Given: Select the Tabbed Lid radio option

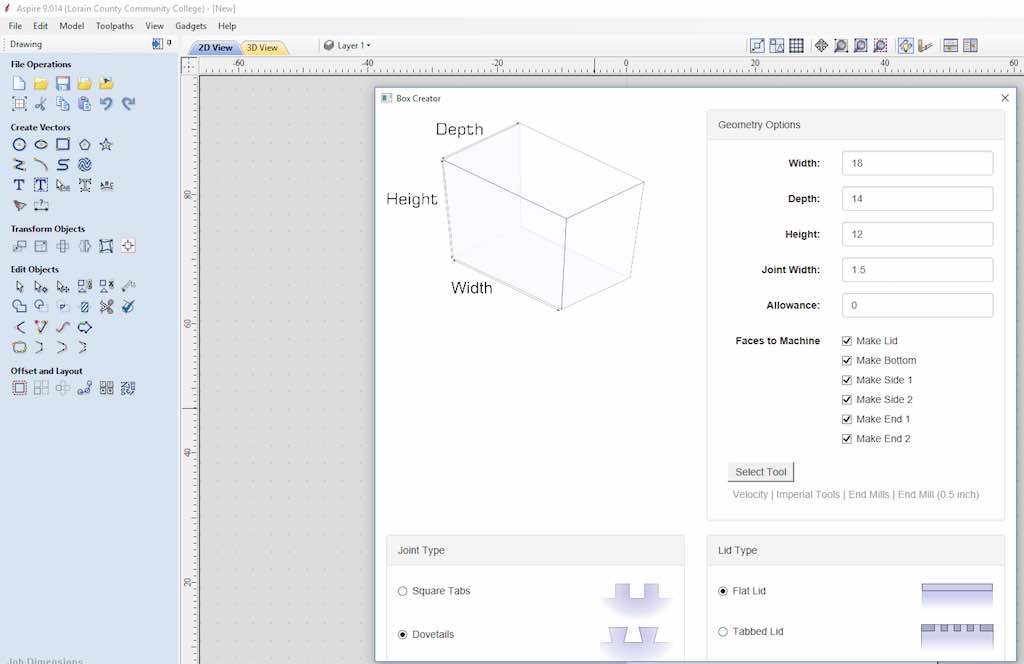Looking at the screenshot, I should tap(723, 632).
